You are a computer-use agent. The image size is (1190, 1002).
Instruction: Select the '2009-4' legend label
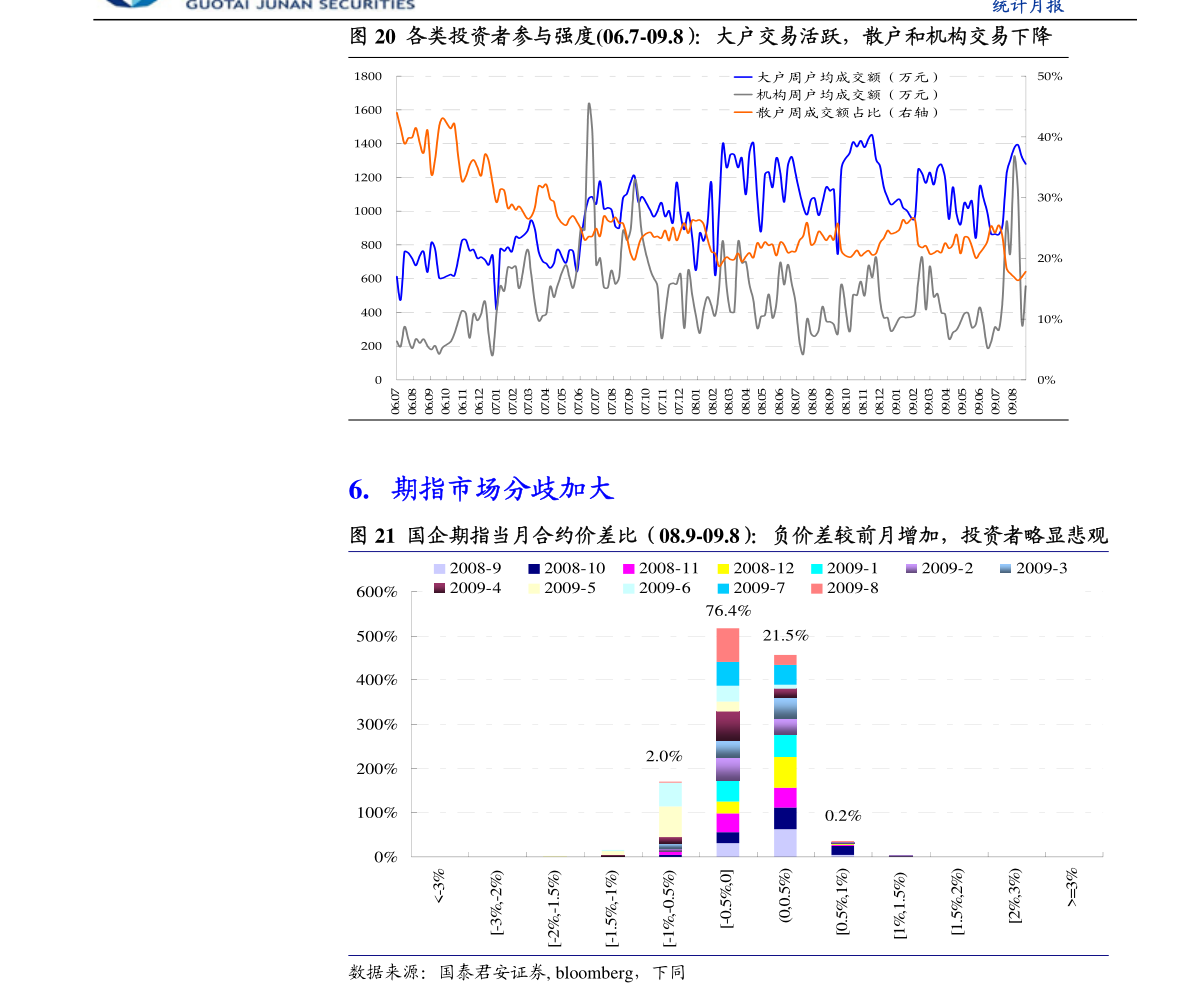[475, 588]
